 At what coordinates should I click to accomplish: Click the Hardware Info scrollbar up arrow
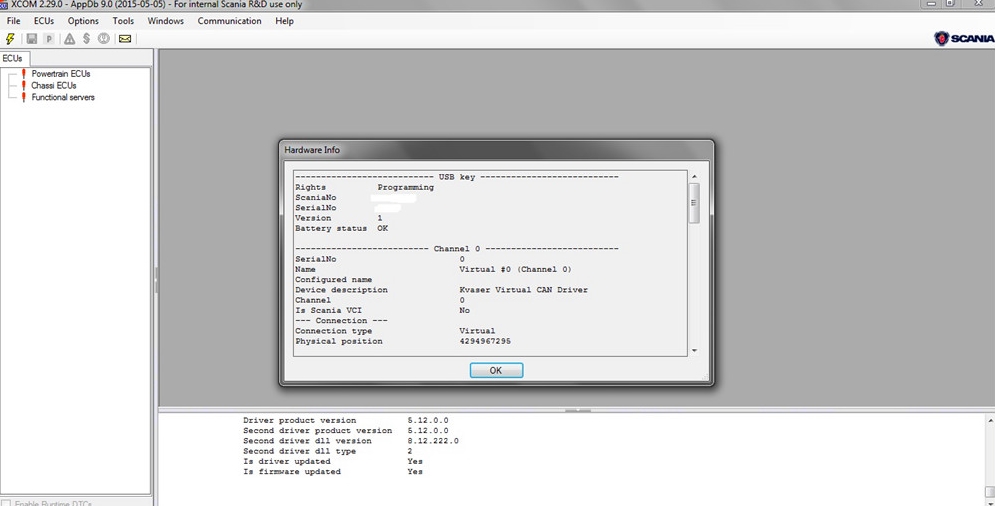coord(694,176)
